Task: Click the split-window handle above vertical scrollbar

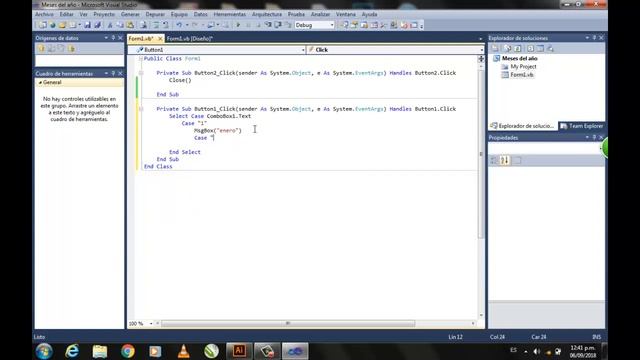Action: (481, 59)
